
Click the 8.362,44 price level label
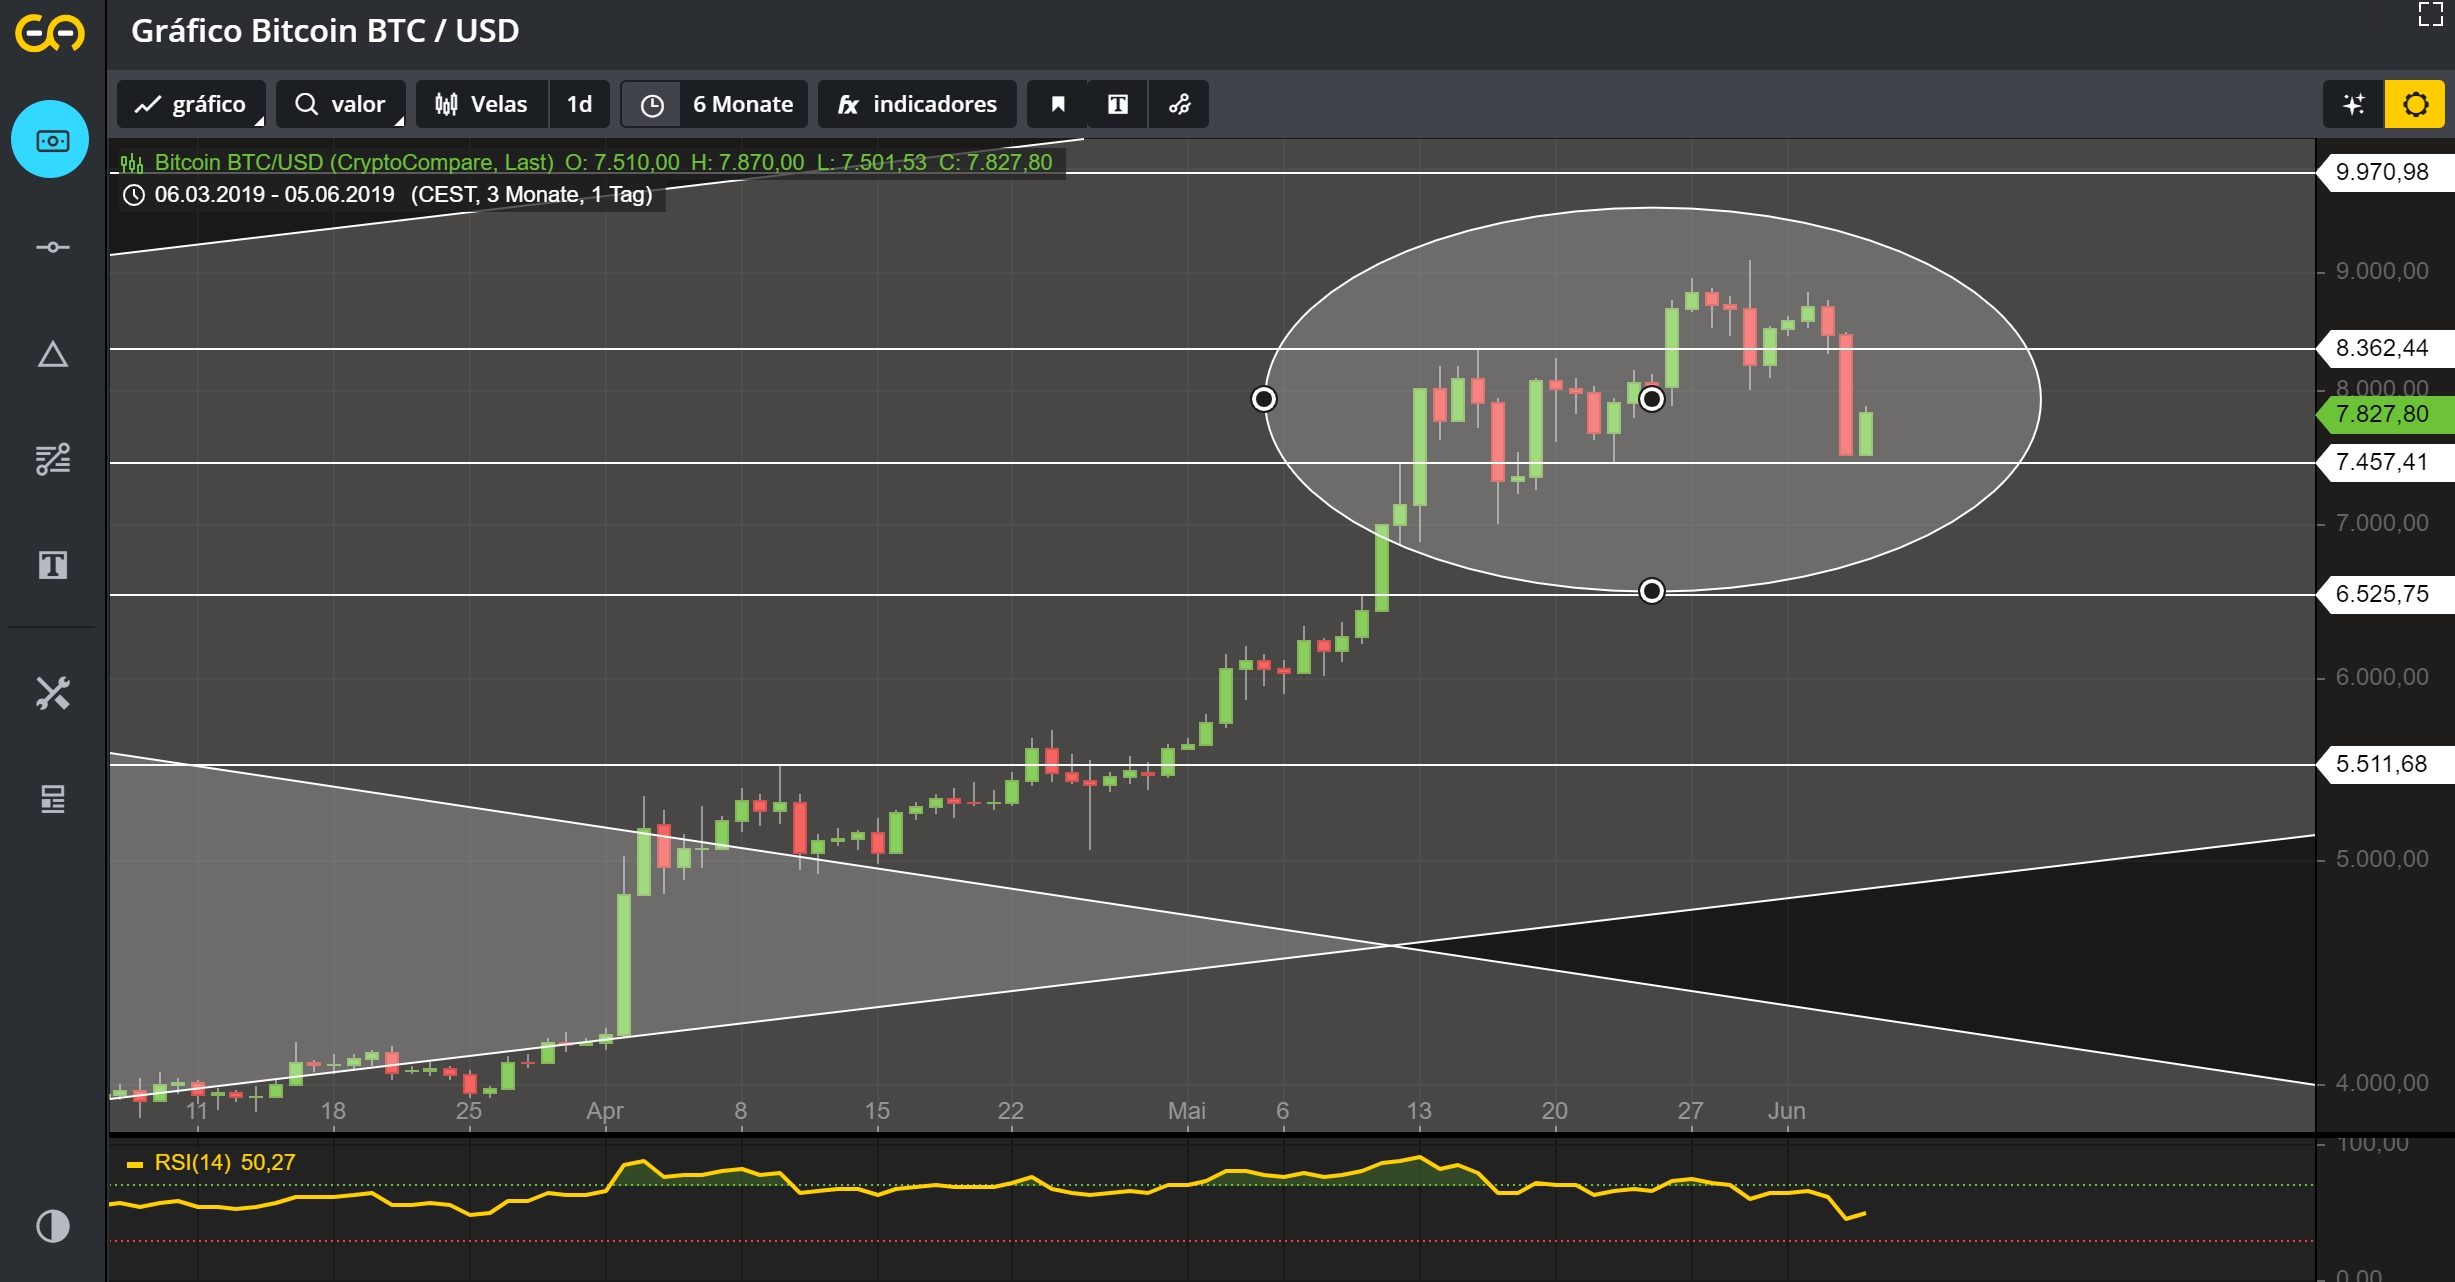pos(2385,348)
